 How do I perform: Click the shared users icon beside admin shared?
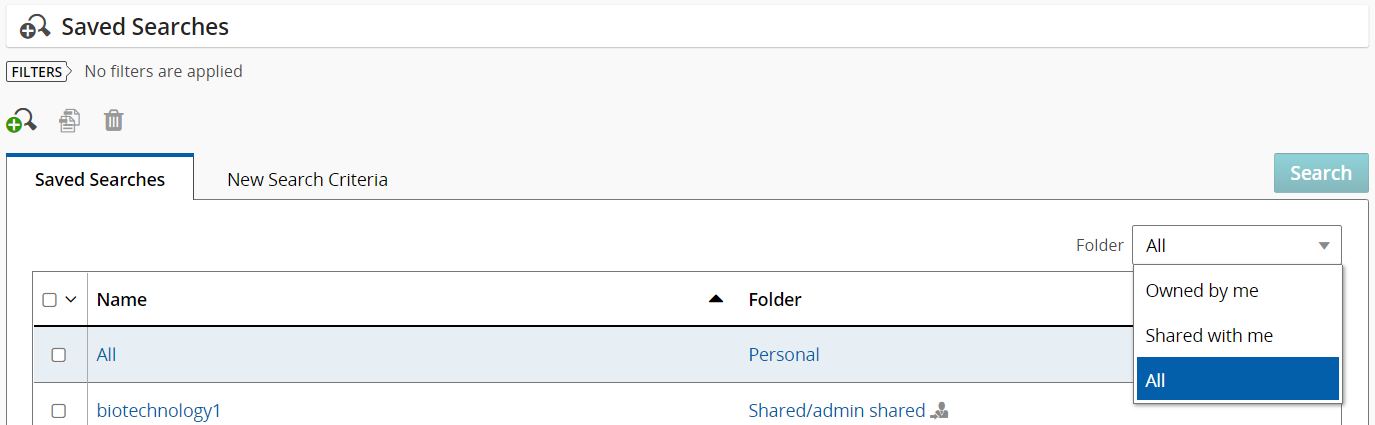[x=939, y=410]
